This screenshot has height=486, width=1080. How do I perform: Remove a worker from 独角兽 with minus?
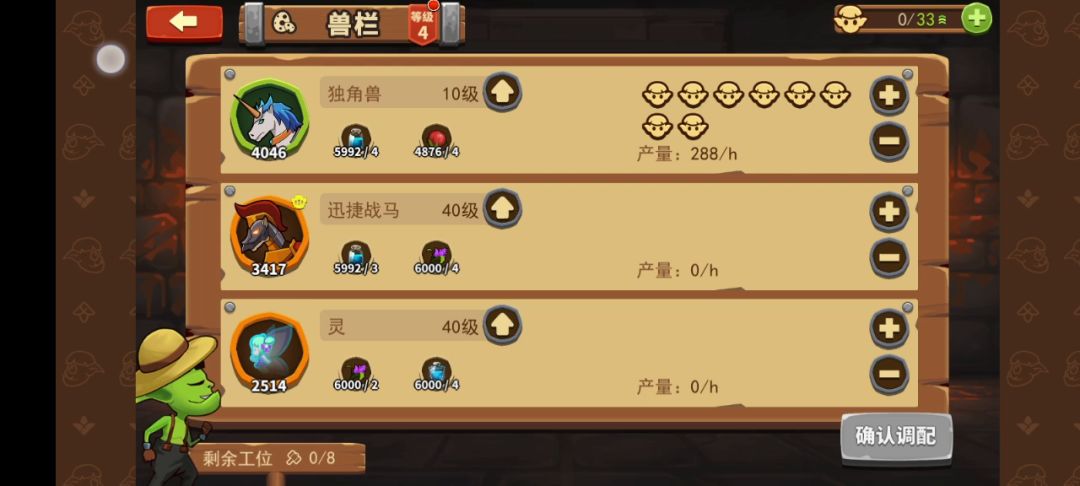pos(889,141)
